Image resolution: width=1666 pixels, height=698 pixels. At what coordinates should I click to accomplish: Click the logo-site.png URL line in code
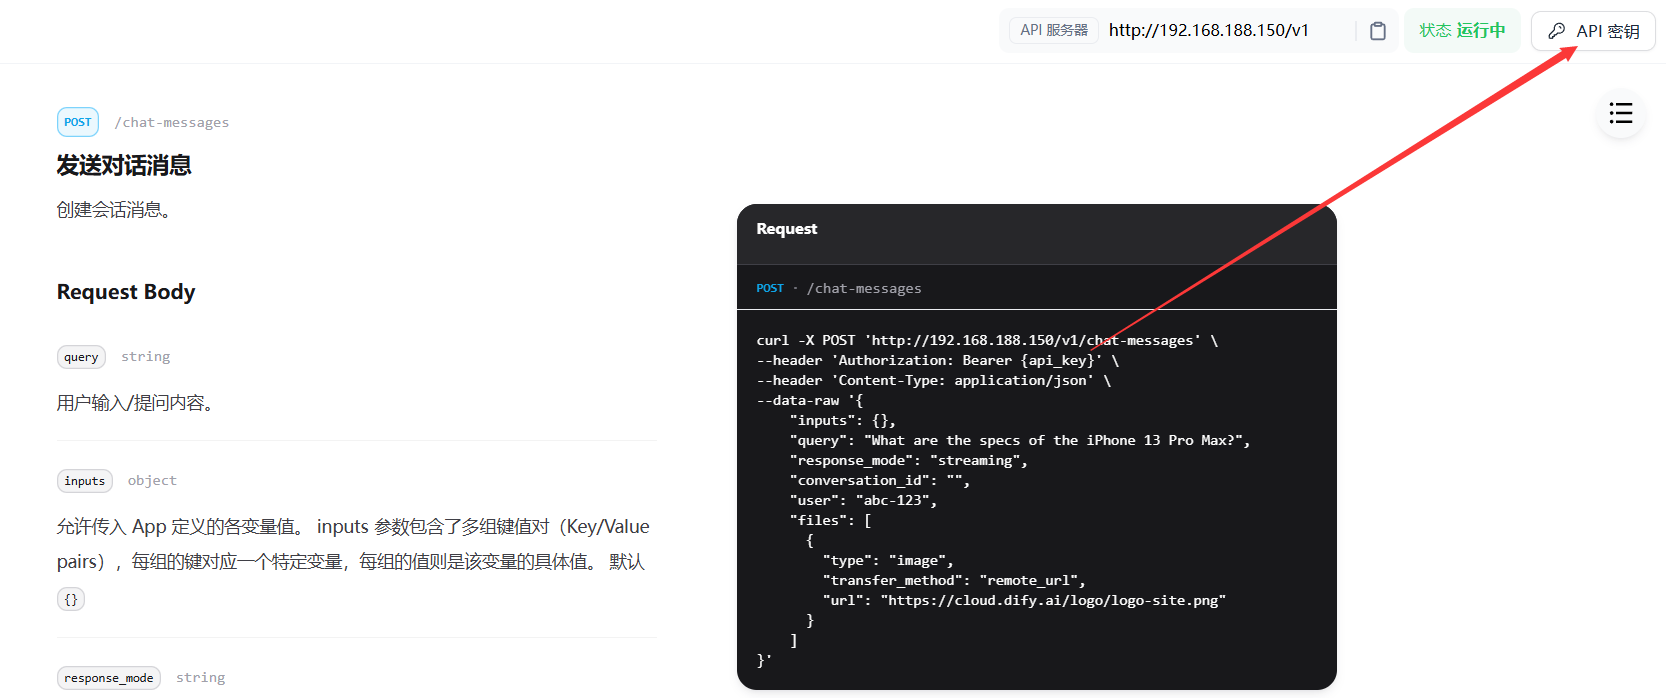click(x=1023, y=601)
